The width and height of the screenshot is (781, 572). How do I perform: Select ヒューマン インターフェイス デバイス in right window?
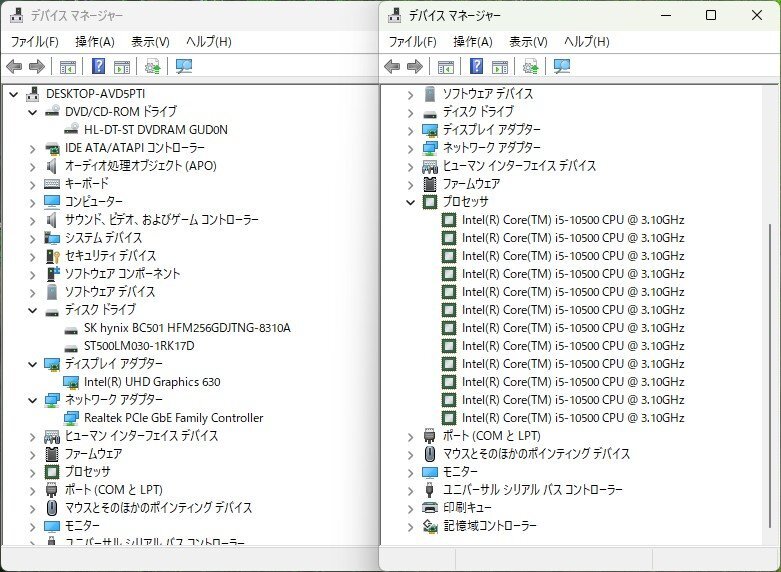520,165
